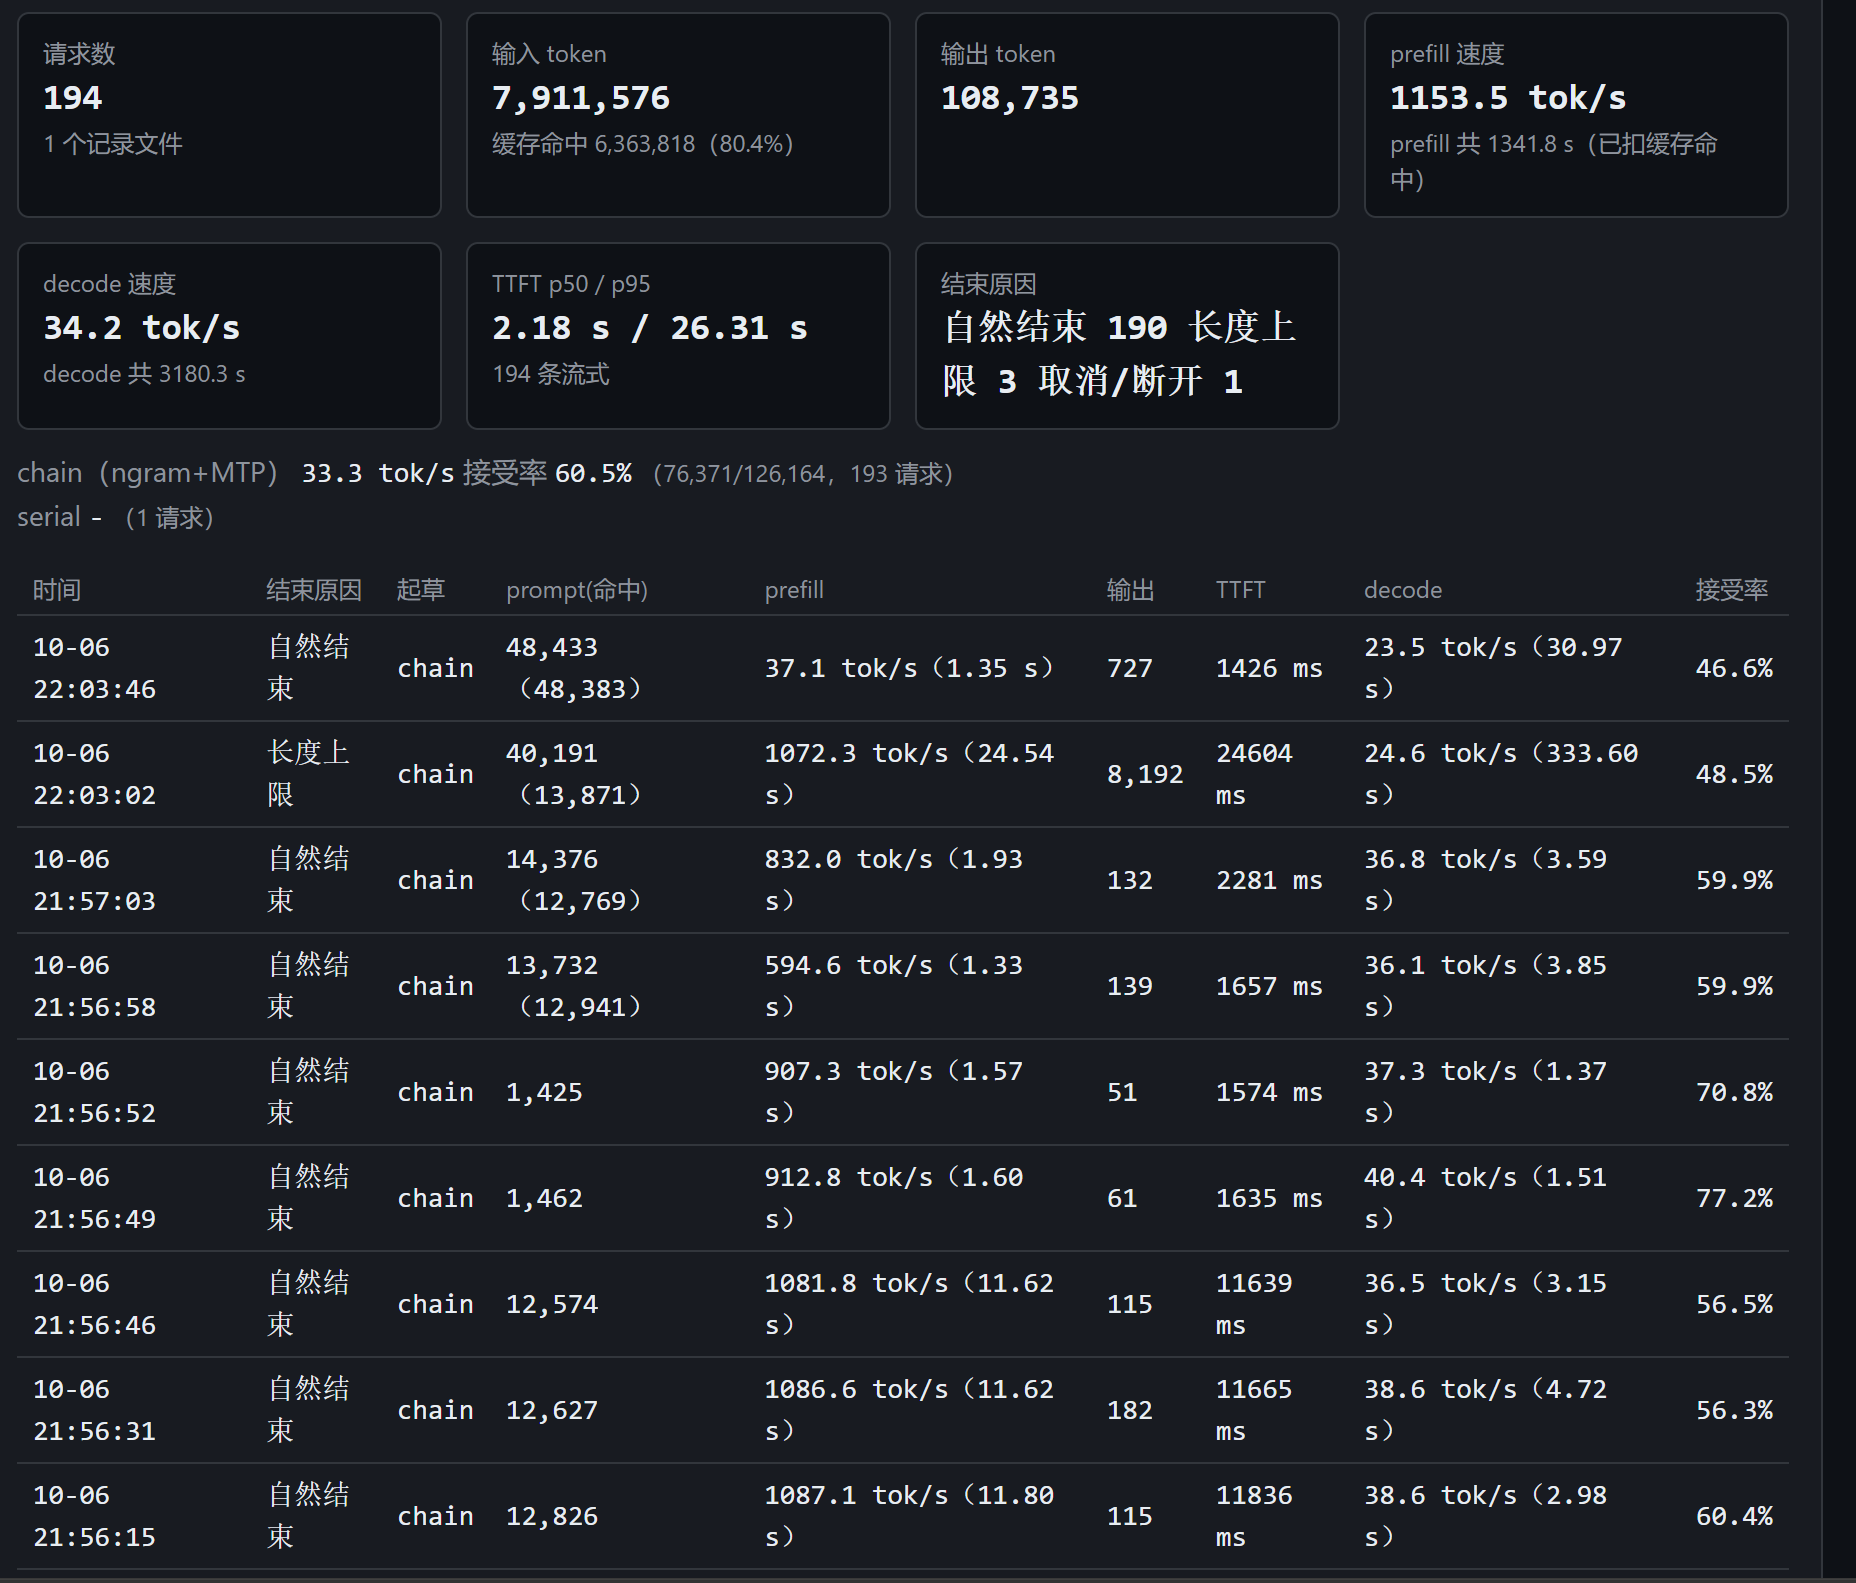Screen dimensions: 1856x1583
Task: Click the serial (1 请求) summary line
Action: (x=115, y=517)
